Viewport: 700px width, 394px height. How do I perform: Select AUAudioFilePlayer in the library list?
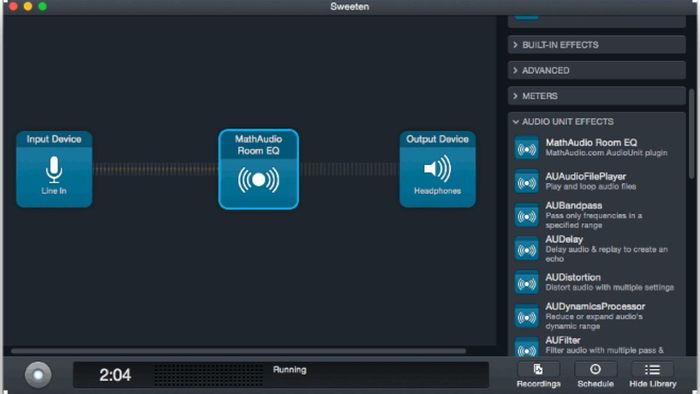pos(598,181)
